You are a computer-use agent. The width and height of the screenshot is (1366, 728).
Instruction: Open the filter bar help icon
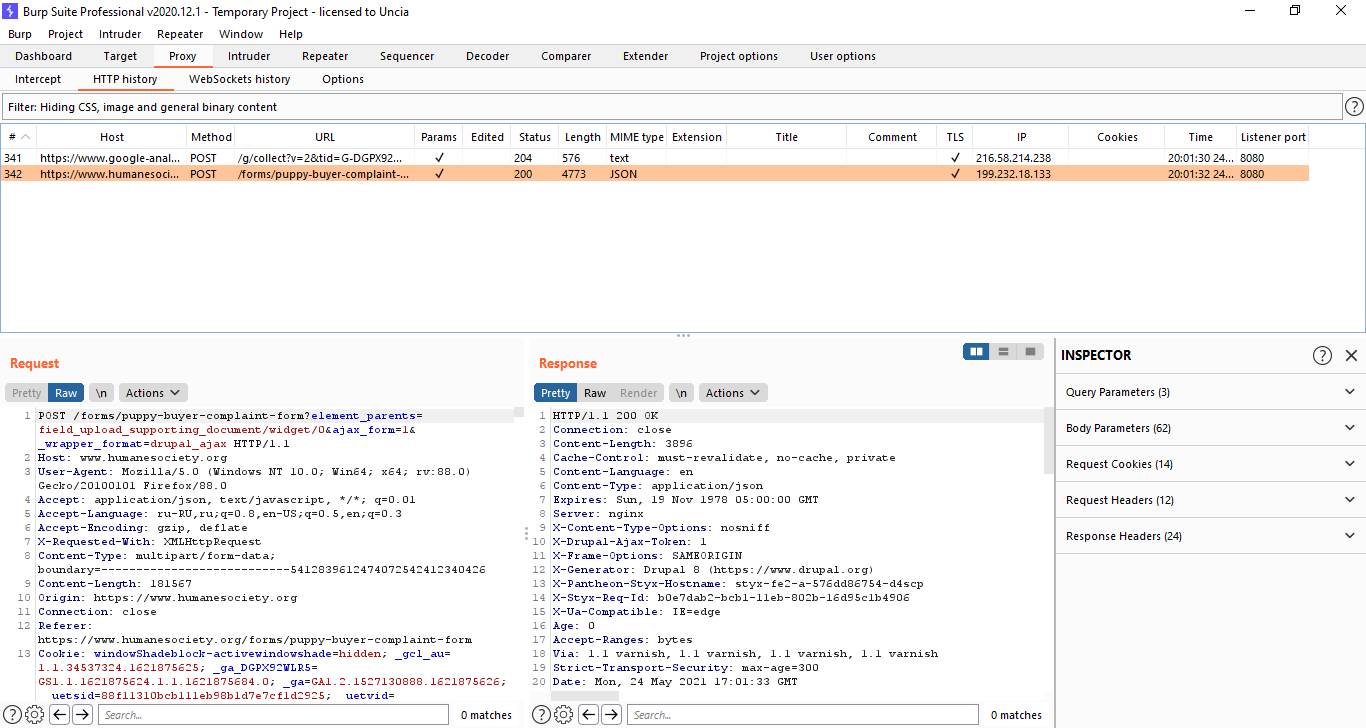tap(1354, 107)
